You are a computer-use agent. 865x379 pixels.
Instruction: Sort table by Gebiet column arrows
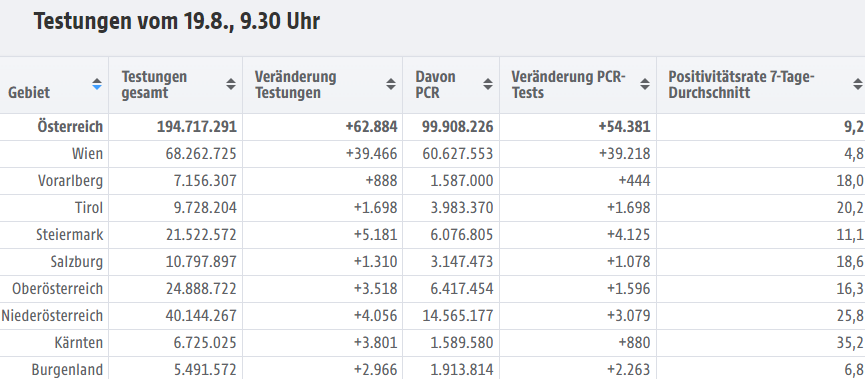coord(97,84)
